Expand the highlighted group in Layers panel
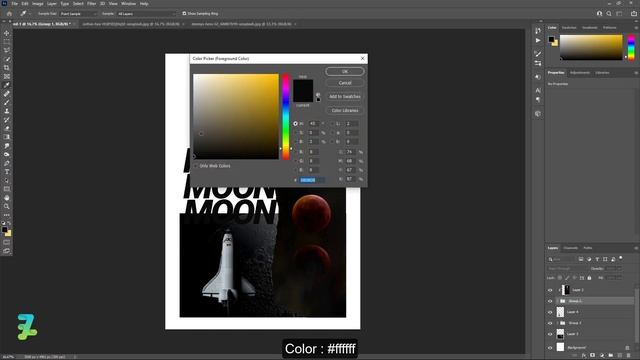The height and width of the screenshot is (360, 640). click(558, 301)
